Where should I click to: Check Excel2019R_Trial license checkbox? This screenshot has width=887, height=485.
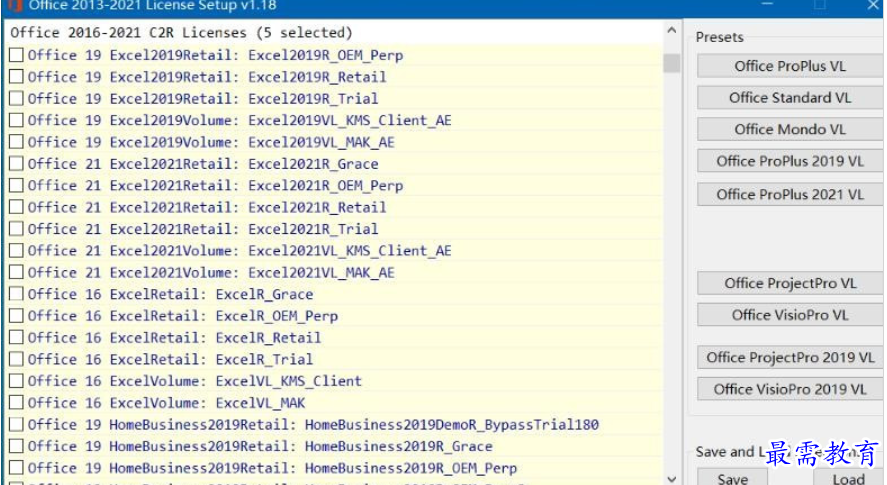coord(16,98)
